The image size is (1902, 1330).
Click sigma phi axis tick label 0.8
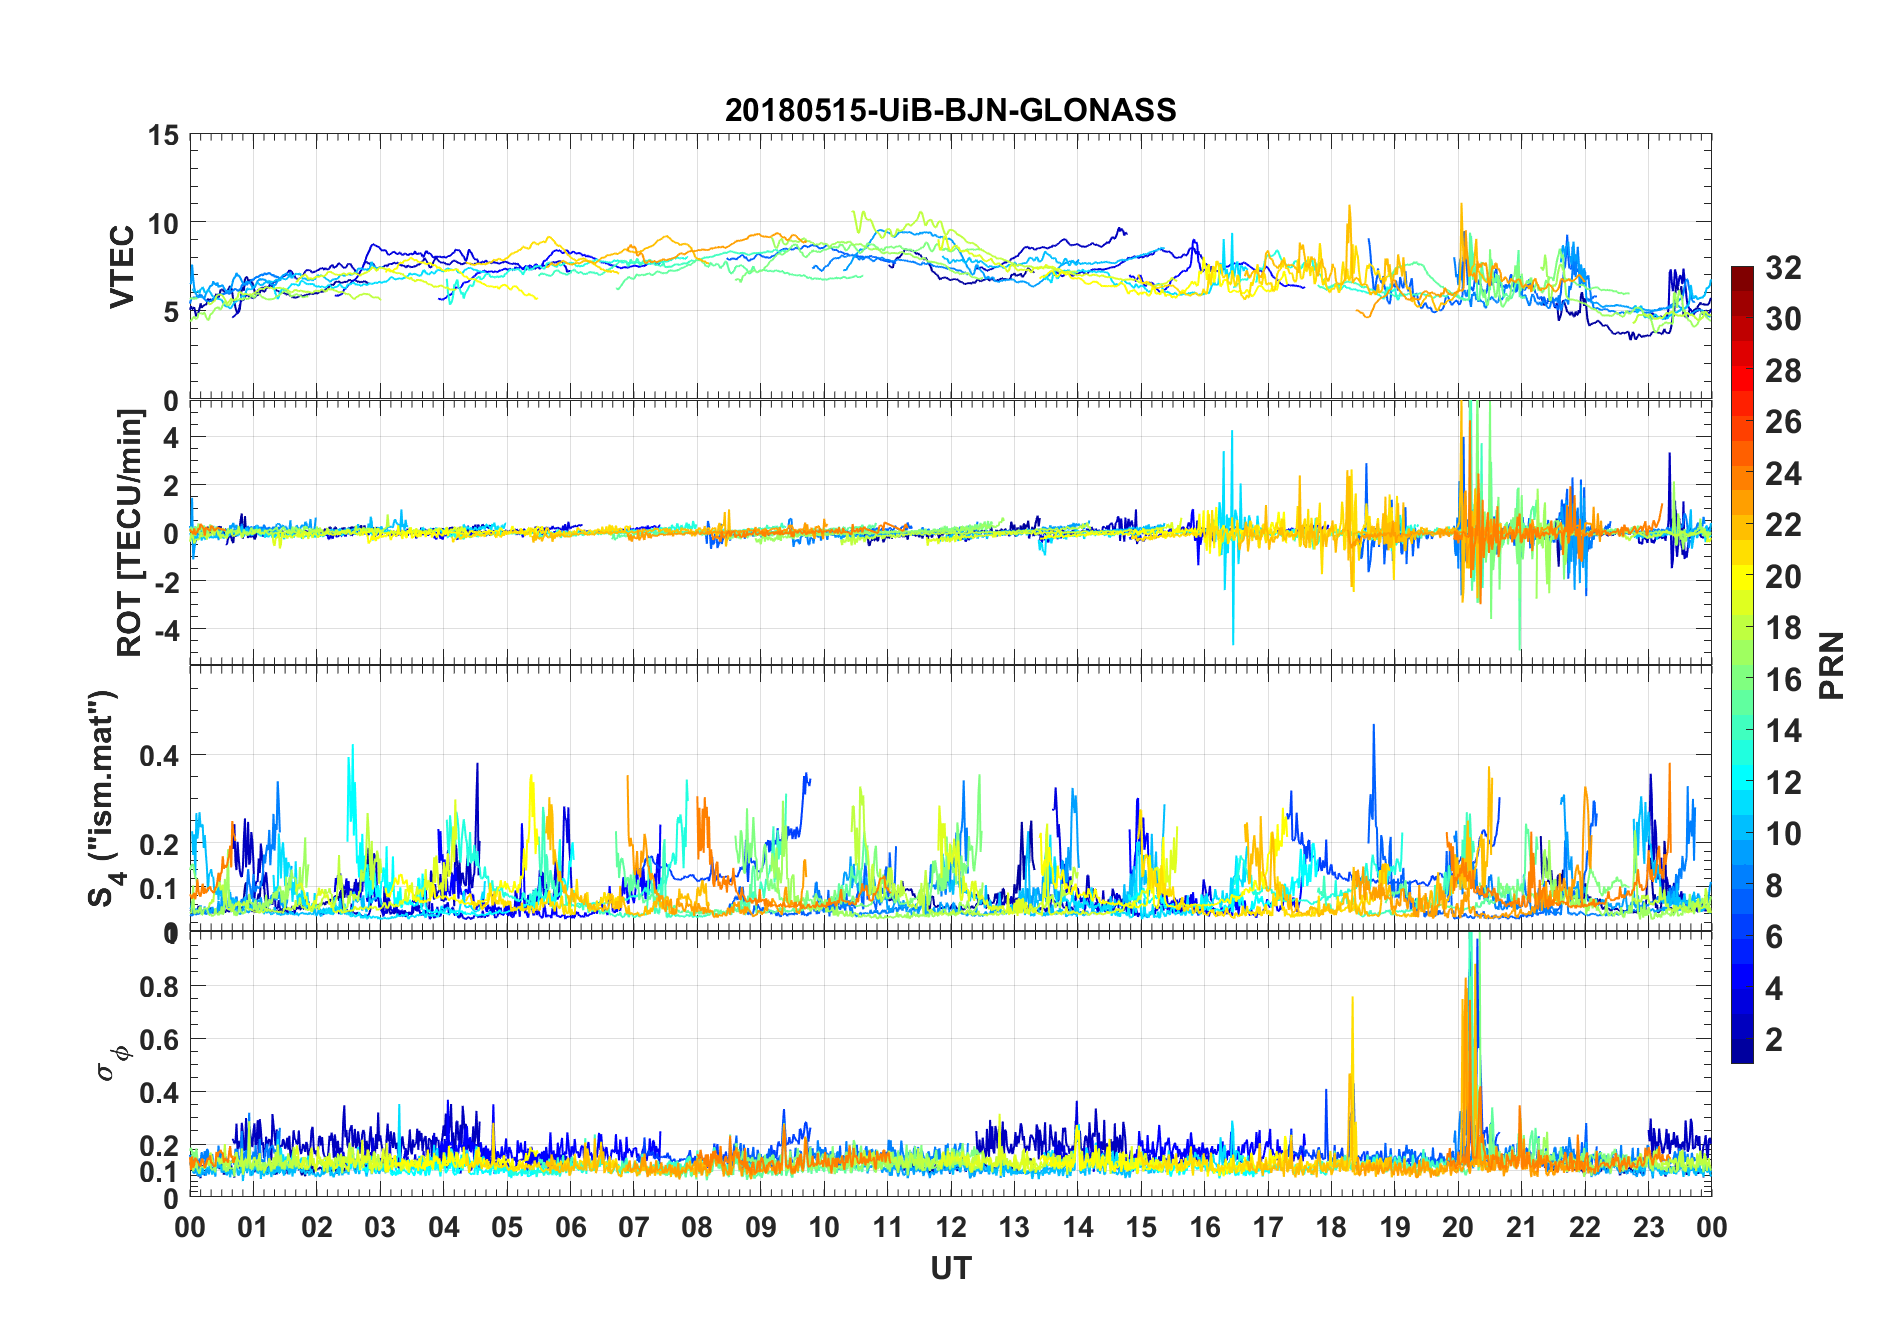(x=158, y=986)
